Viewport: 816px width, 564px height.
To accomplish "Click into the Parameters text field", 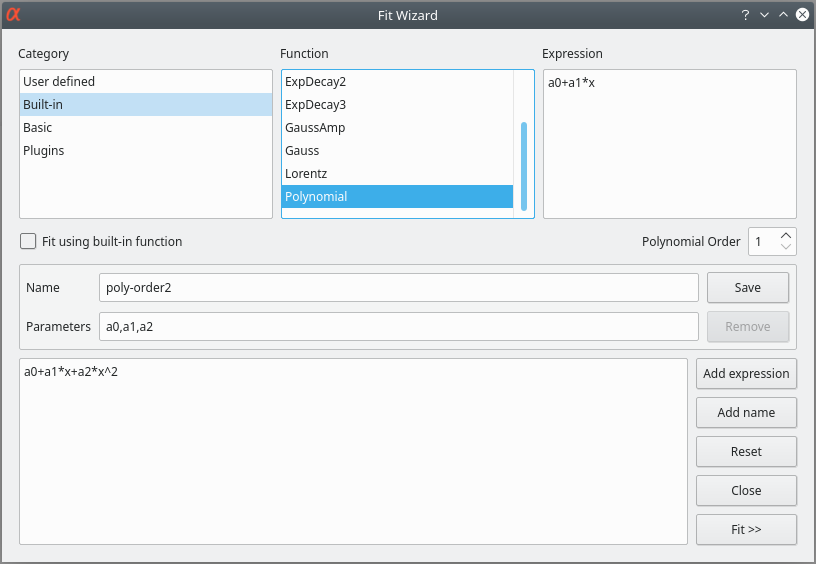I will tap(398, 326).
